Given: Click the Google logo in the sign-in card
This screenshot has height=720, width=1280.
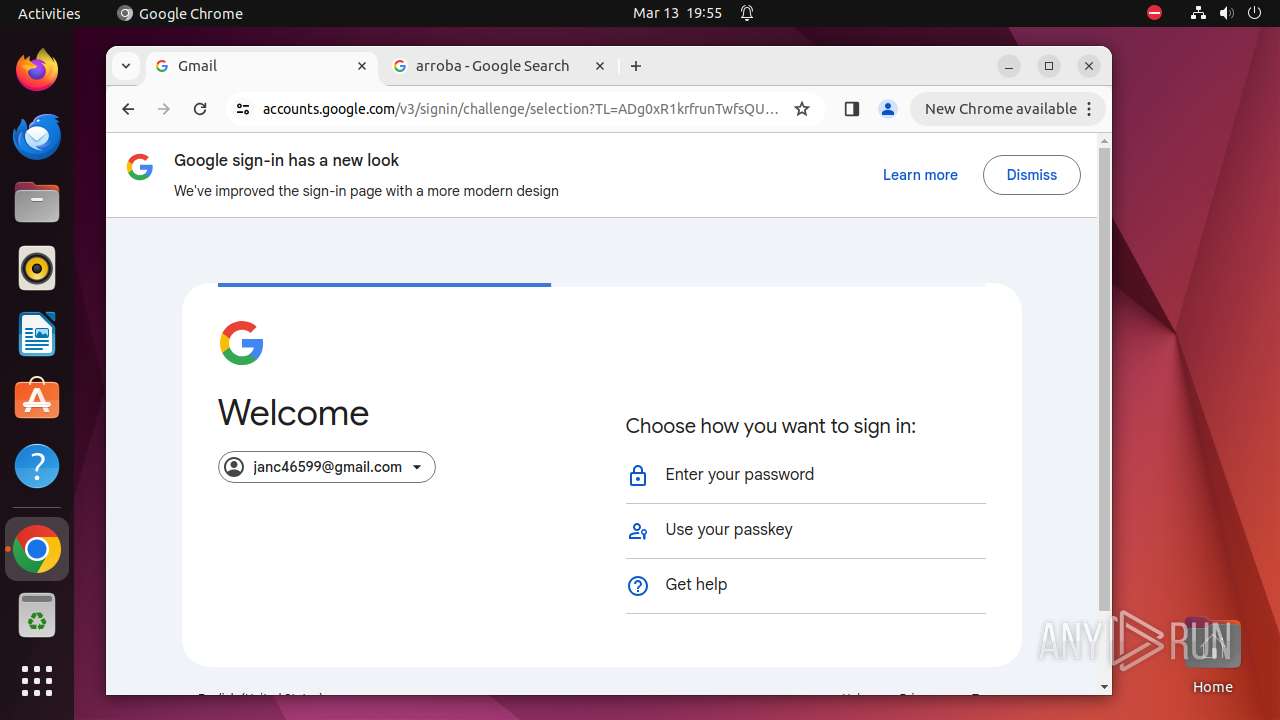Looking at the screenshot, I should click(242, 343).
